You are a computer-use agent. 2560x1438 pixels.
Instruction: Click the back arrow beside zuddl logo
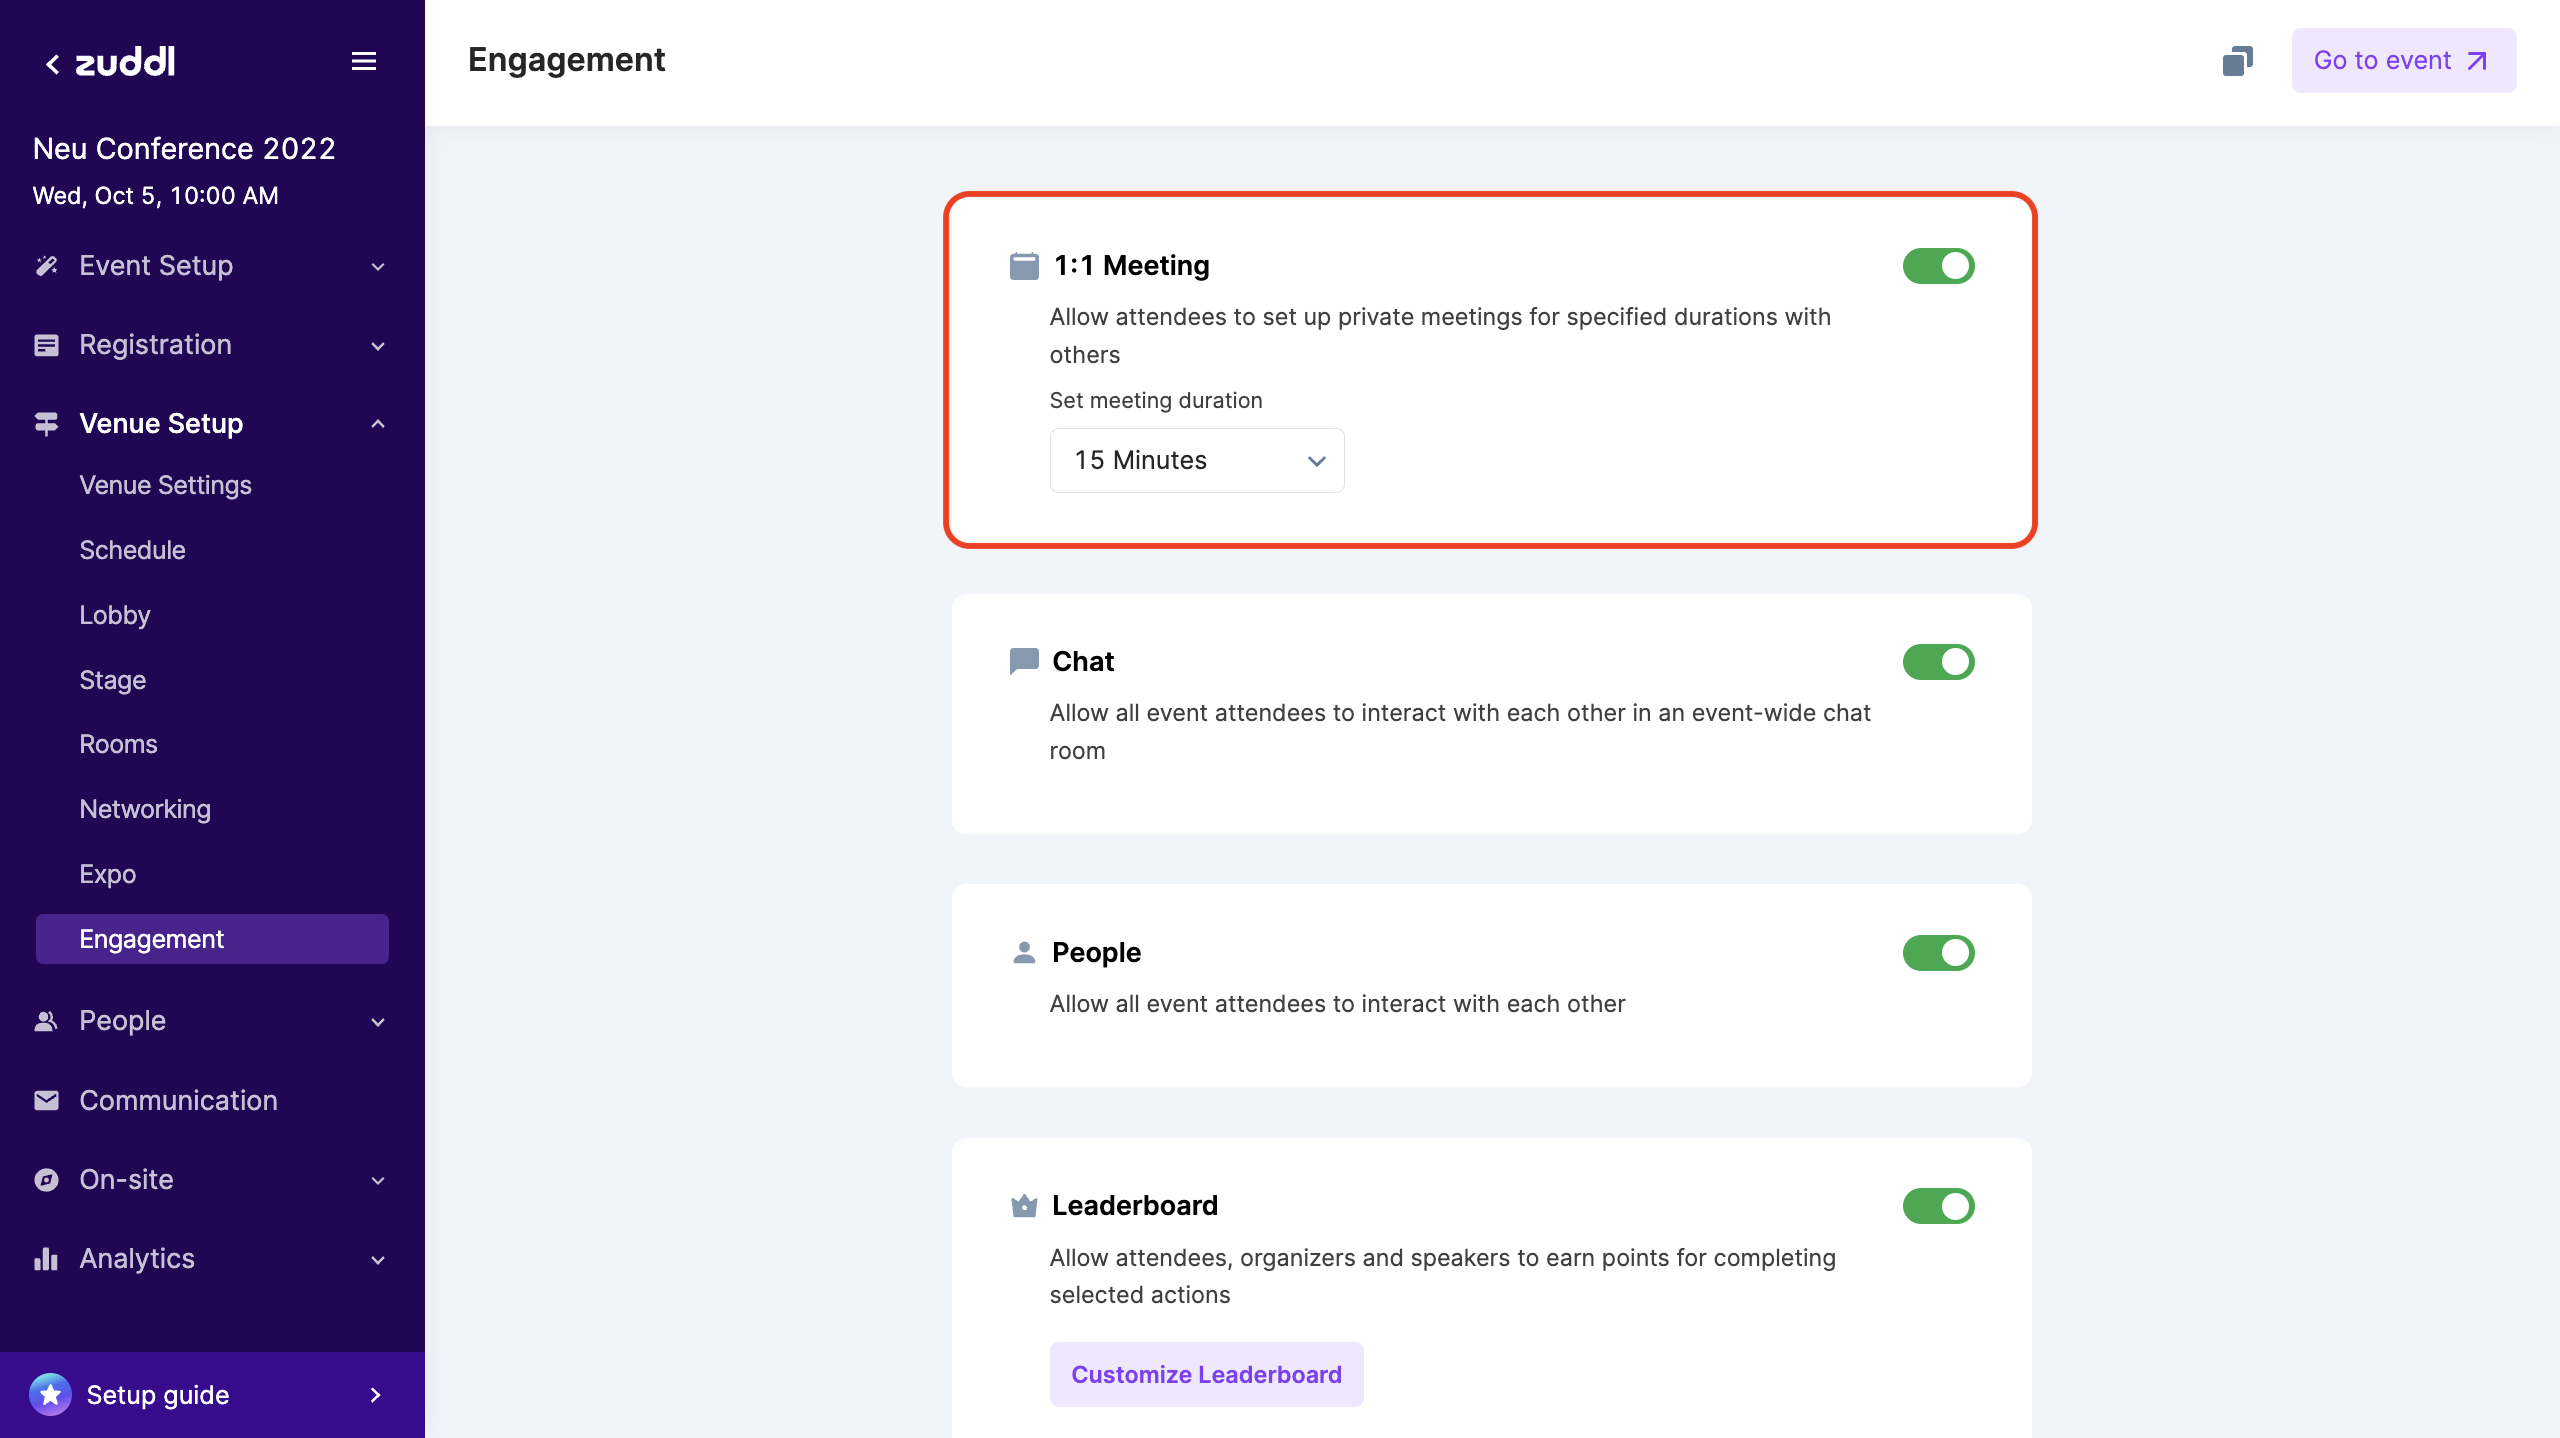point(53,64)
